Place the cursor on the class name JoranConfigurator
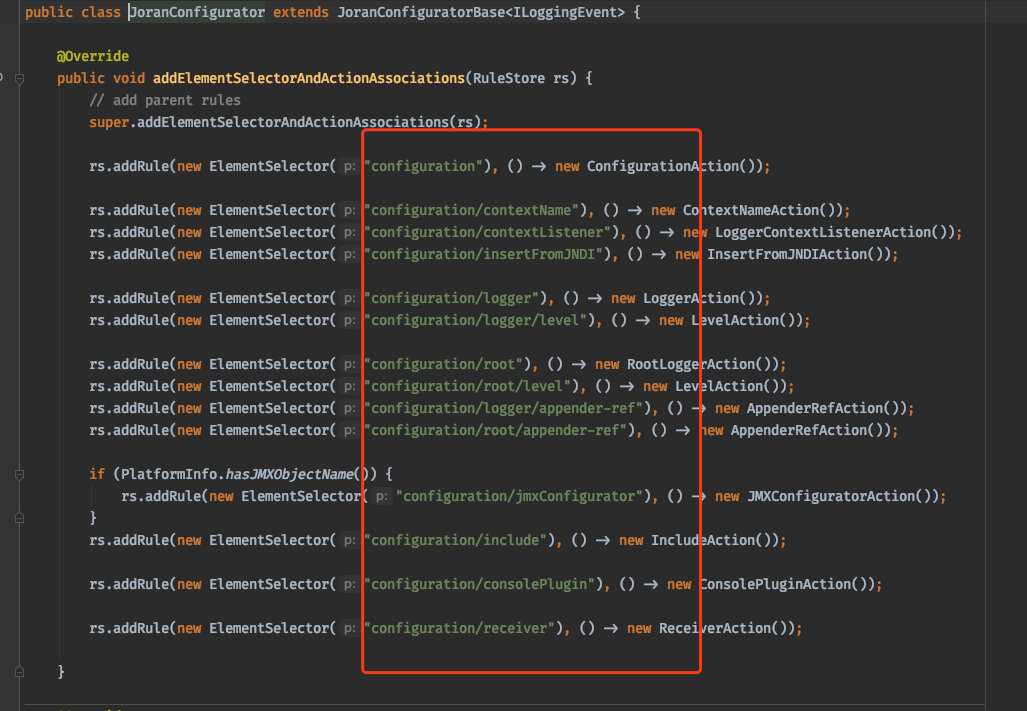 pos(197,12)
